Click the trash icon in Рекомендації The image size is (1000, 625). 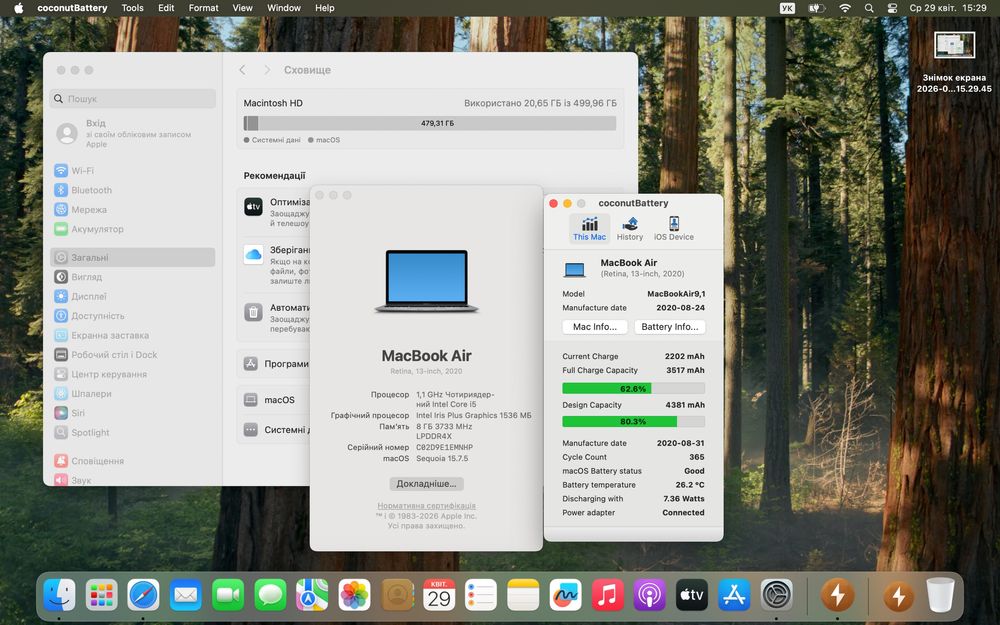point(253,312)
